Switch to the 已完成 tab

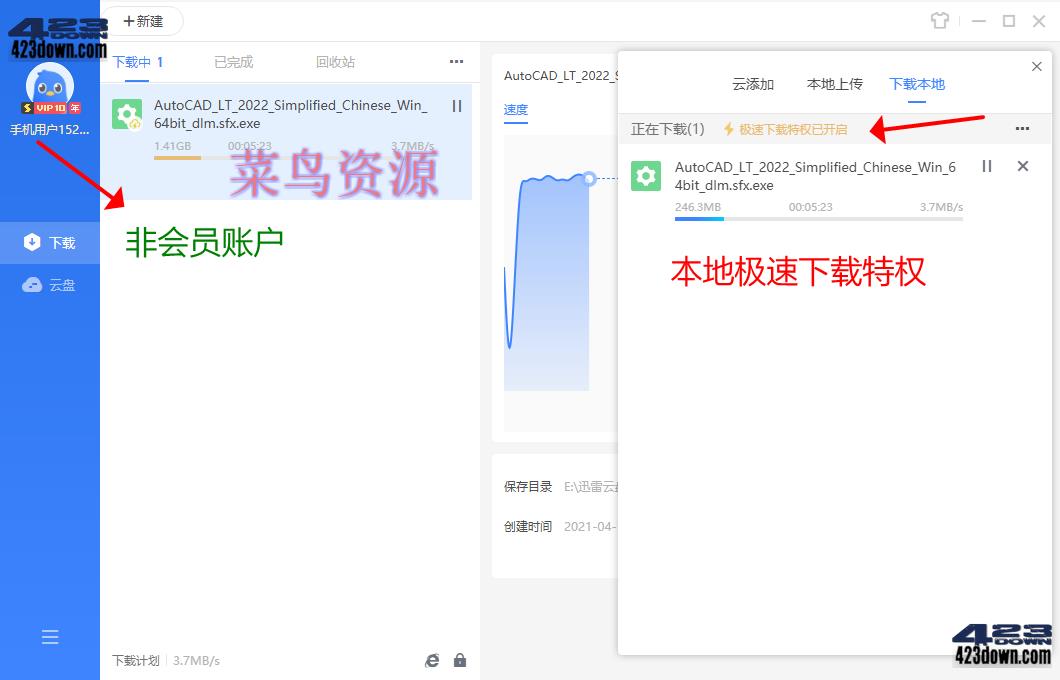[x=233, y=62]
